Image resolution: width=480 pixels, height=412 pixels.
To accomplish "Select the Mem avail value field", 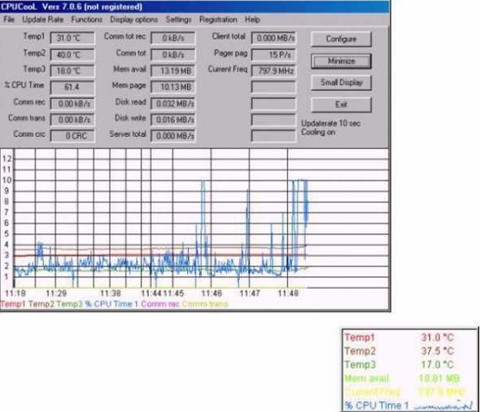I will (173, 71).
